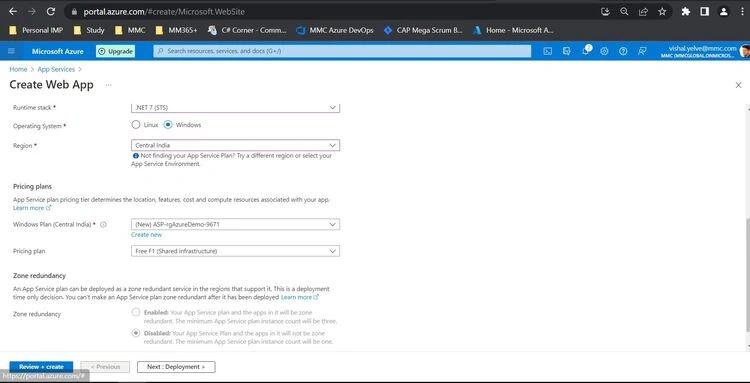Image resolution: width=750 pixels, height=383 pixels.
Task: Open Learn more link under Pricing plans
Action: [x=32, y=208]
